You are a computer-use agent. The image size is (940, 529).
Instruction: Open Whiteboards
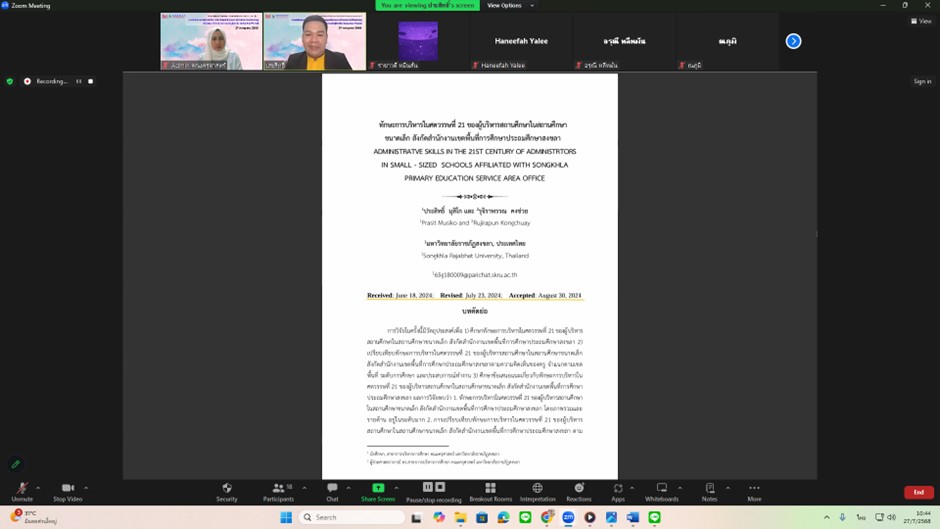(661, 492)
